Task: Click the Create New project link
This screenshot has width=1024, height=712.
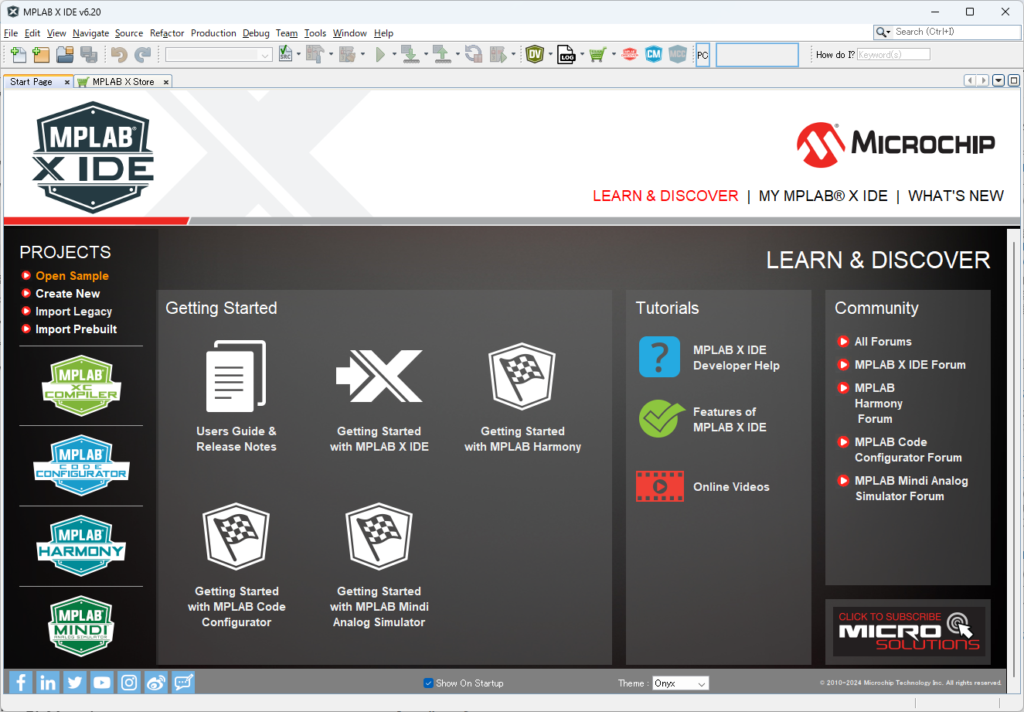Action: click(67, 294)
